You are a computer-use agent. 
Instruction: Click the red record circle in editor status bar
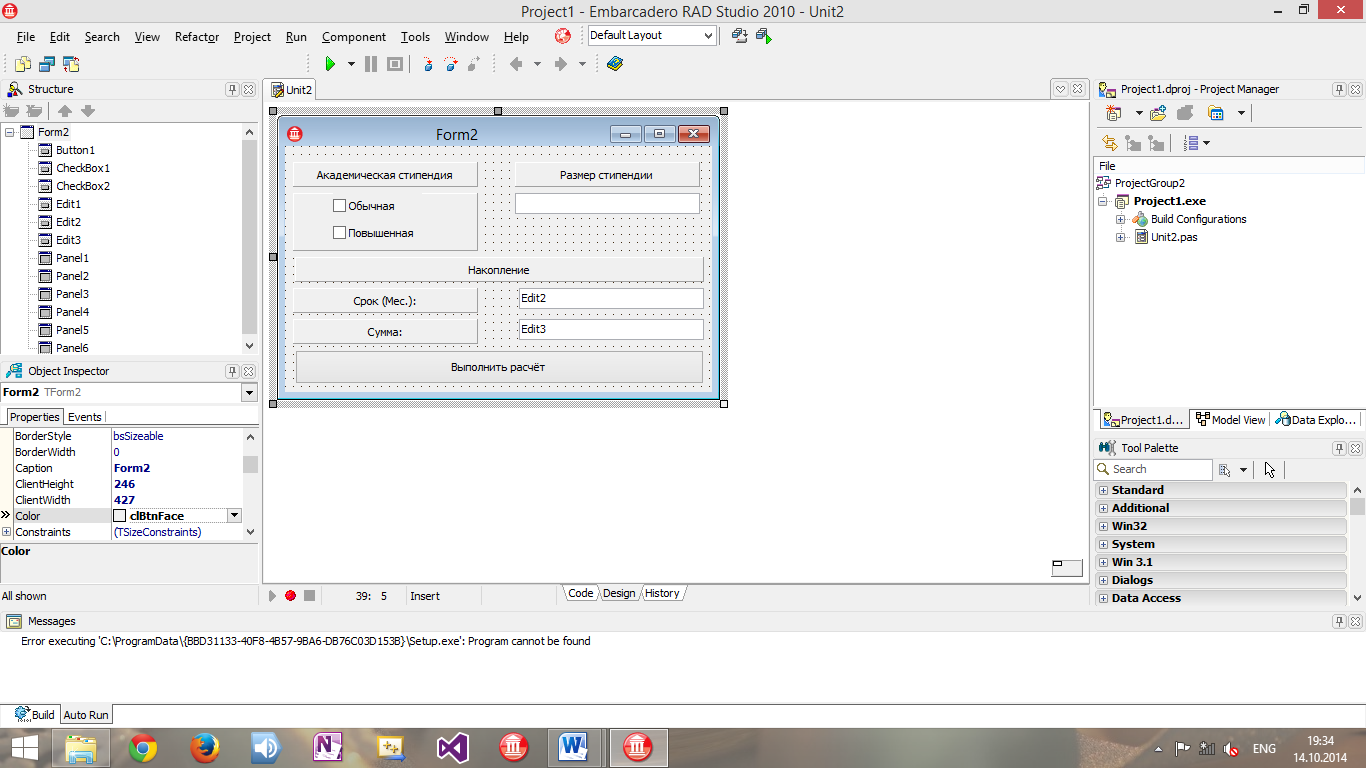[290, 595]
